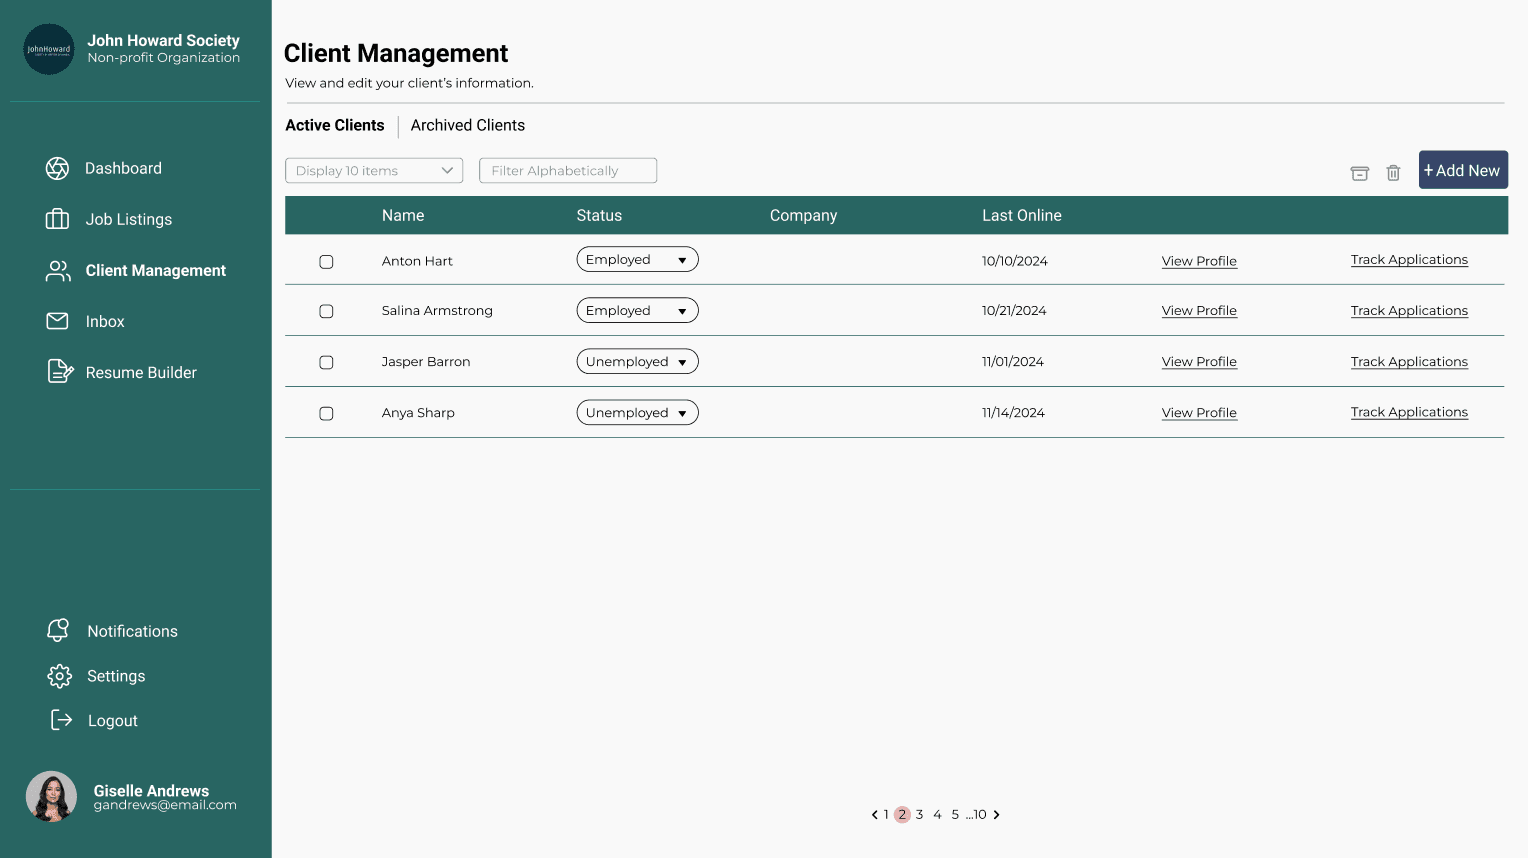Click the Company column header
This screenshot has height=858, width=1528.
[803, 216]
